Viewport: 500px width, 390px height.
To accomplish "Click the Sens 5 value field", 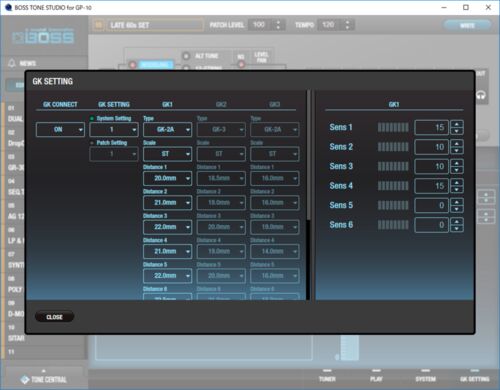I will (x=431, y=205).
